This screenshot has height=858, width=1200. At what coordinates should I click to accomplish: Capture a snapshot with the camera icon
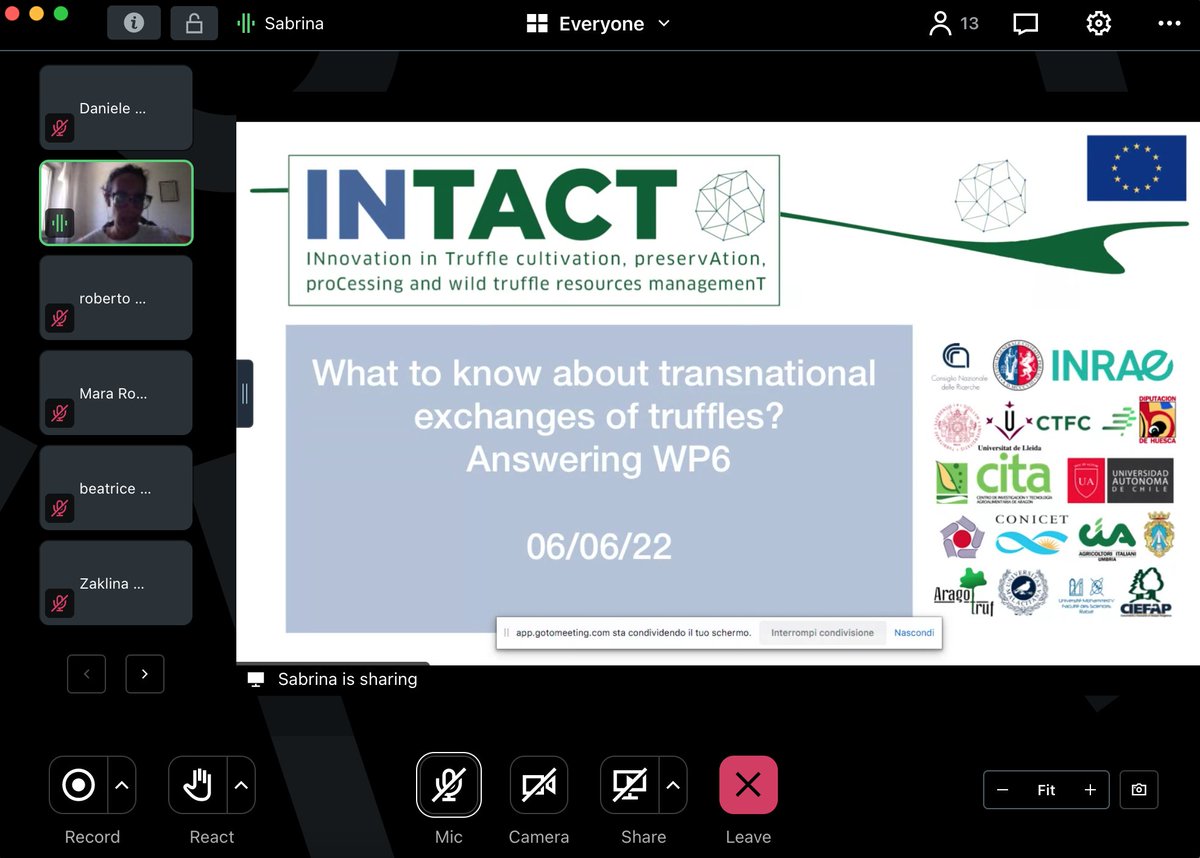(1139, 790)
